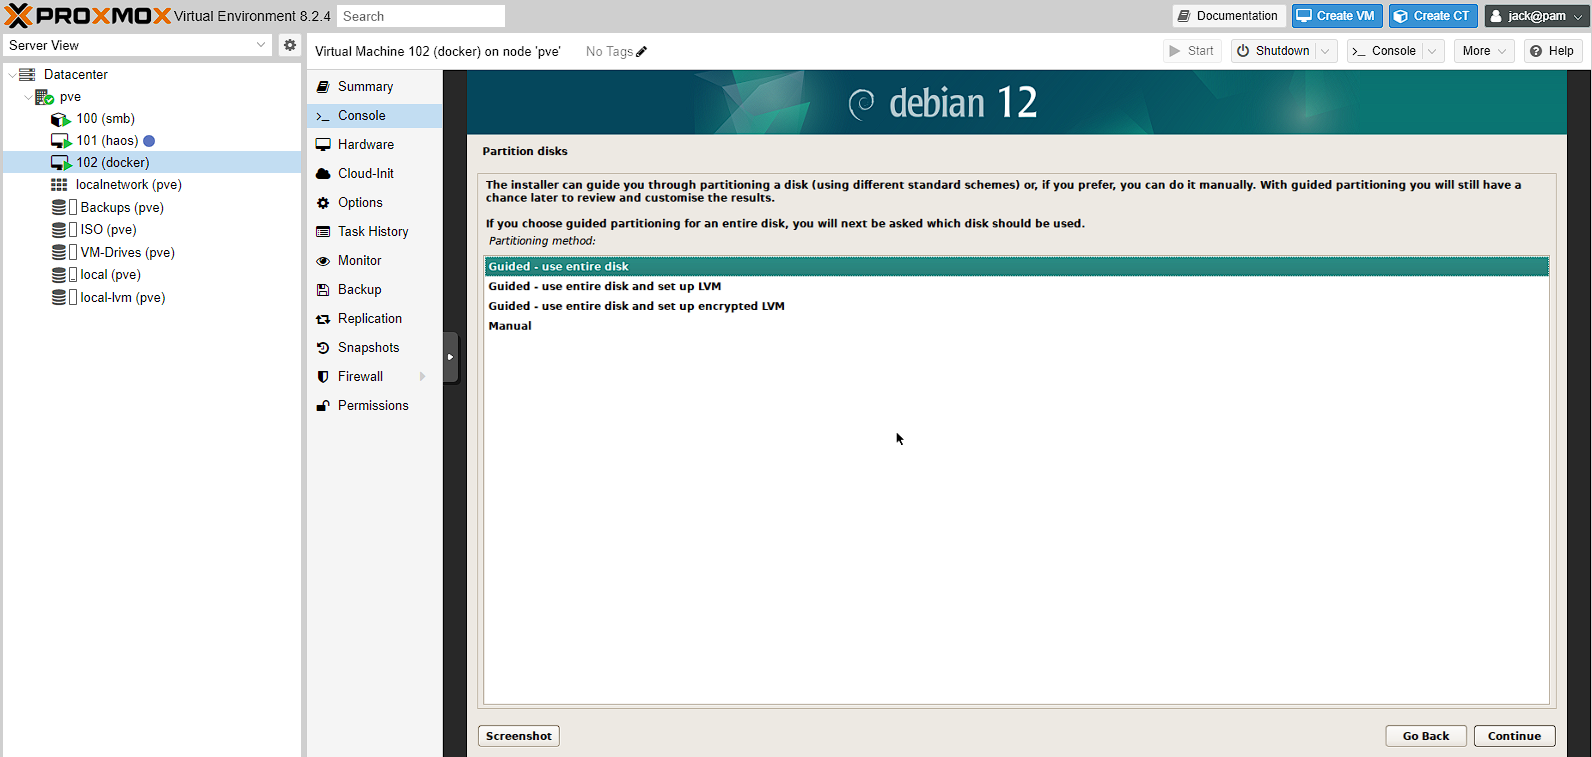The height and width of the screenshot is (757, 1592).
Task: Click the Firewall shield icon
Action: (x=323, y=377)
